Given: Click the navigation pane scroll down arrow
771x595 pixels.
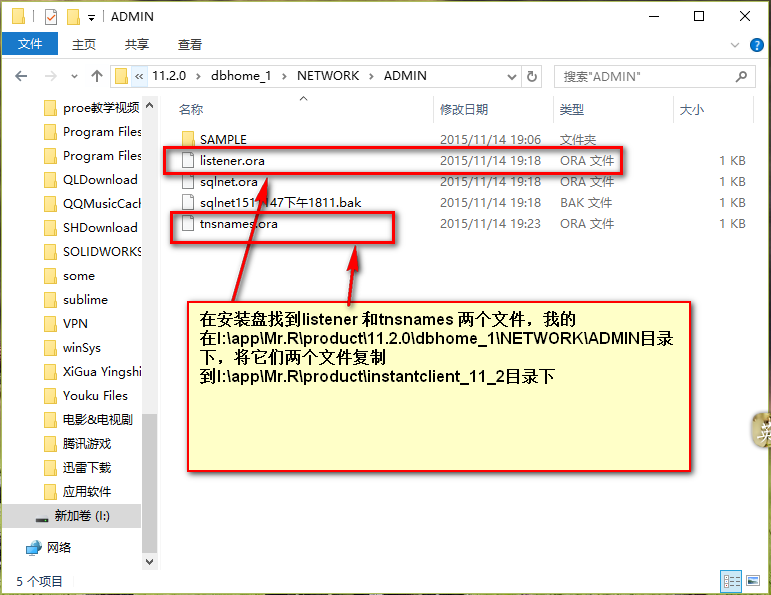Looking at the screenshot, I should [149, 562].
